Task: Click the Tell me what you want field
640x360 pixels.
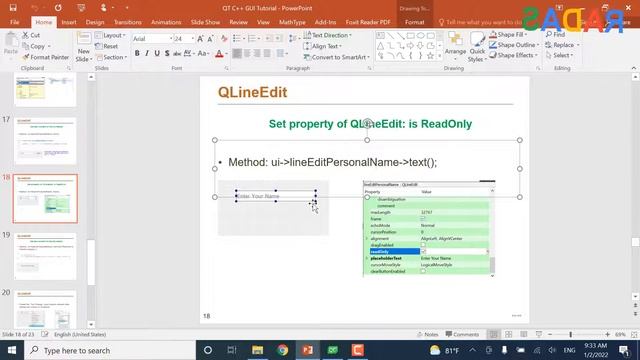Action: click(x=480, y=22)
